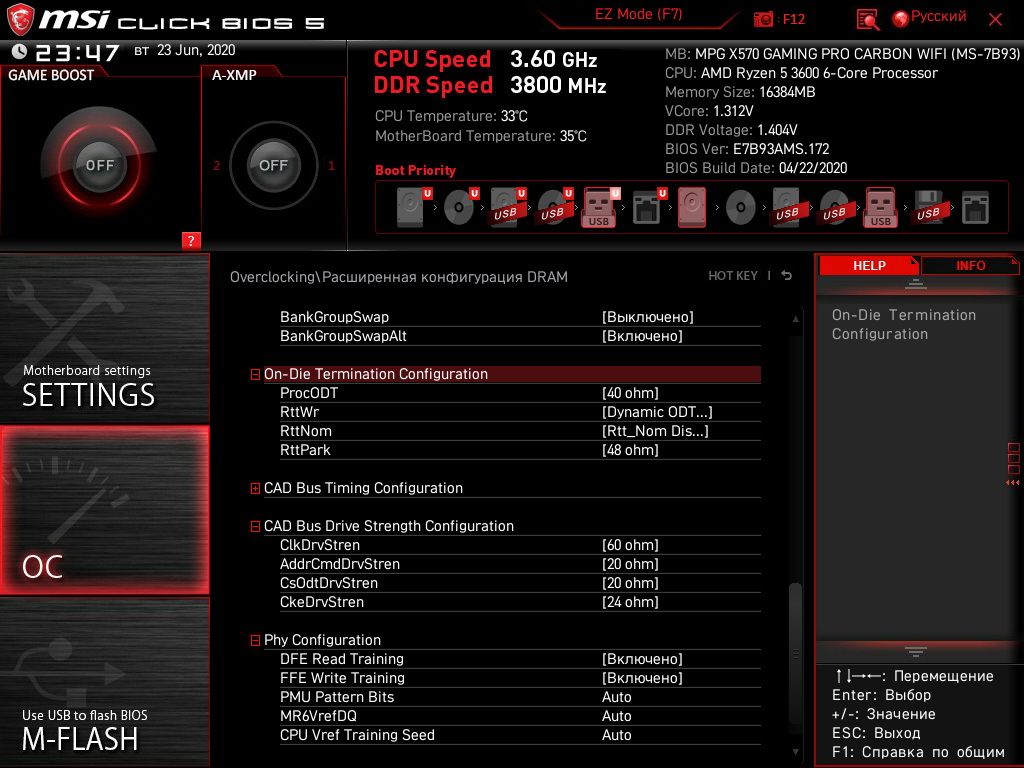Open RttPark [48 ohm] value list
Screen dimensions: 1024x768
coord(630,450)
